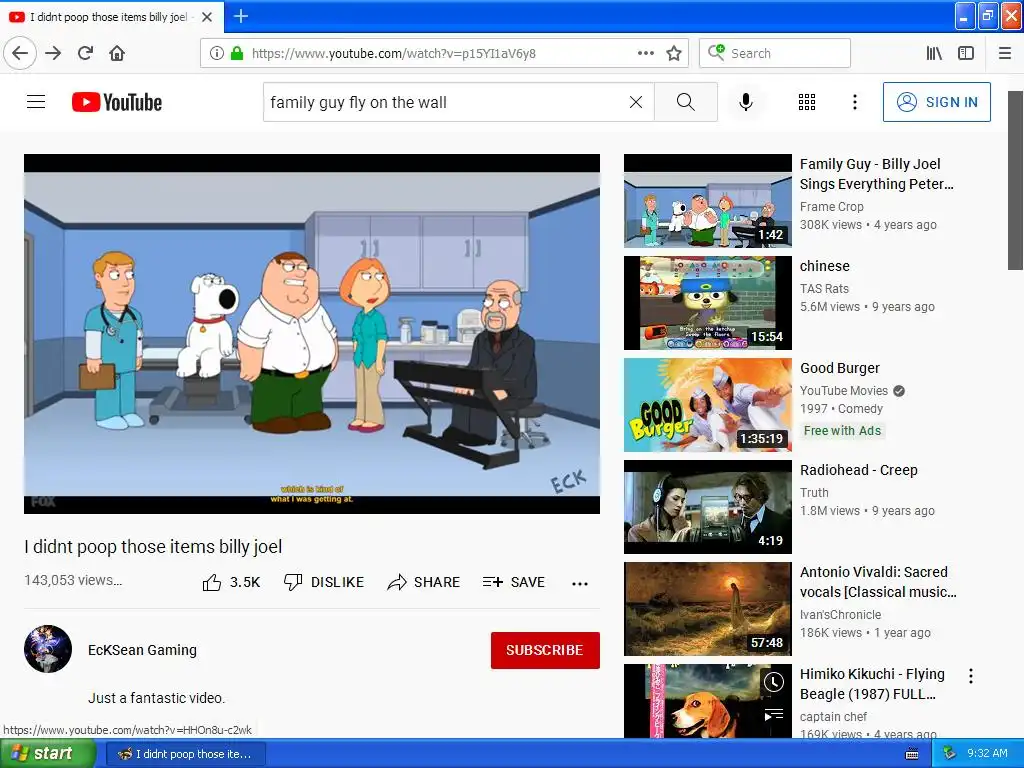
Task: Click the green padlock security icon
Action: tap(237, 54)
